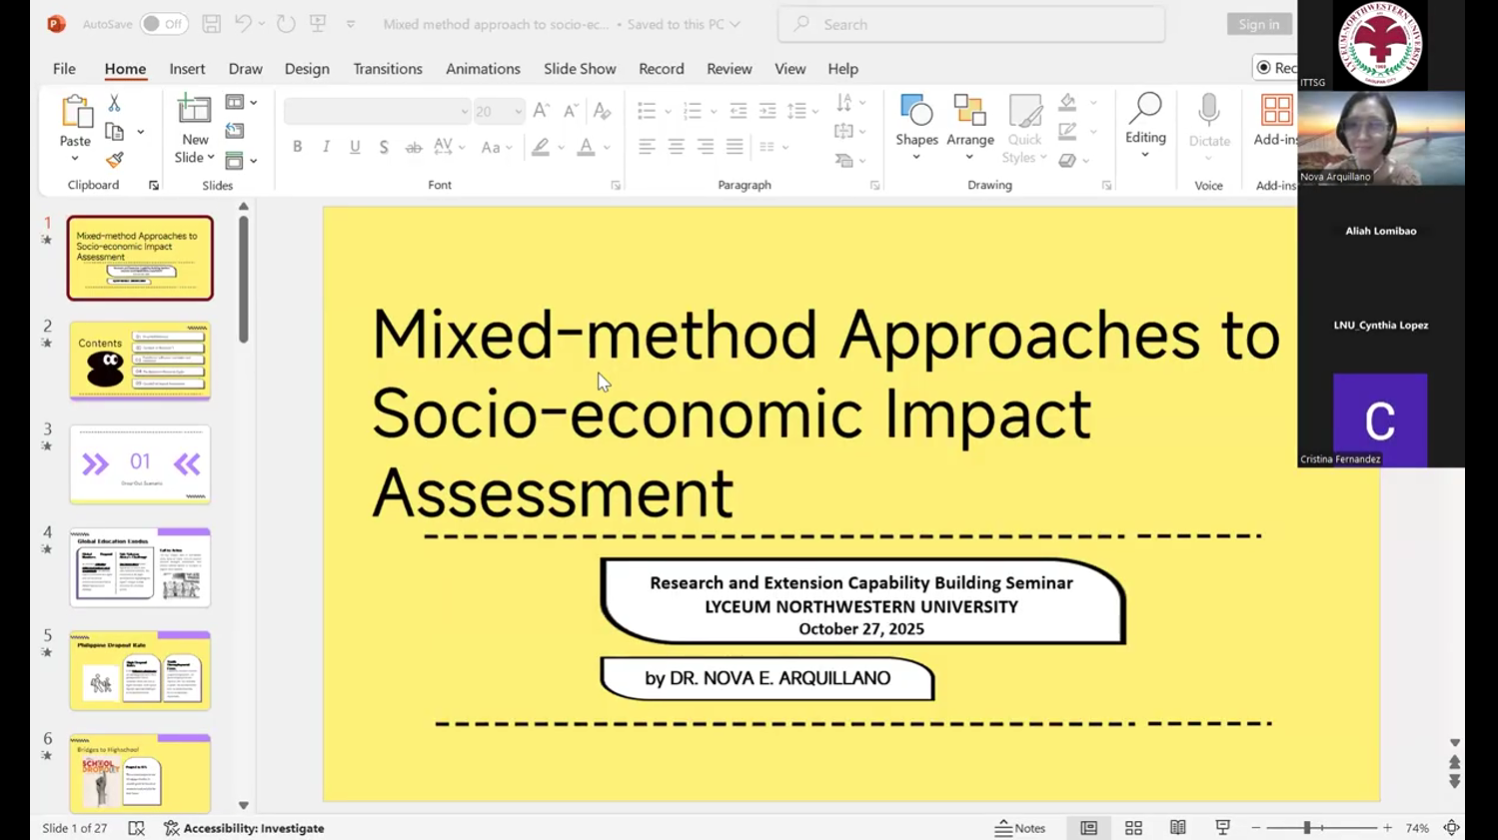Toggle Bold formatting
1498x840 pixels.
click(x=297, y=147)
